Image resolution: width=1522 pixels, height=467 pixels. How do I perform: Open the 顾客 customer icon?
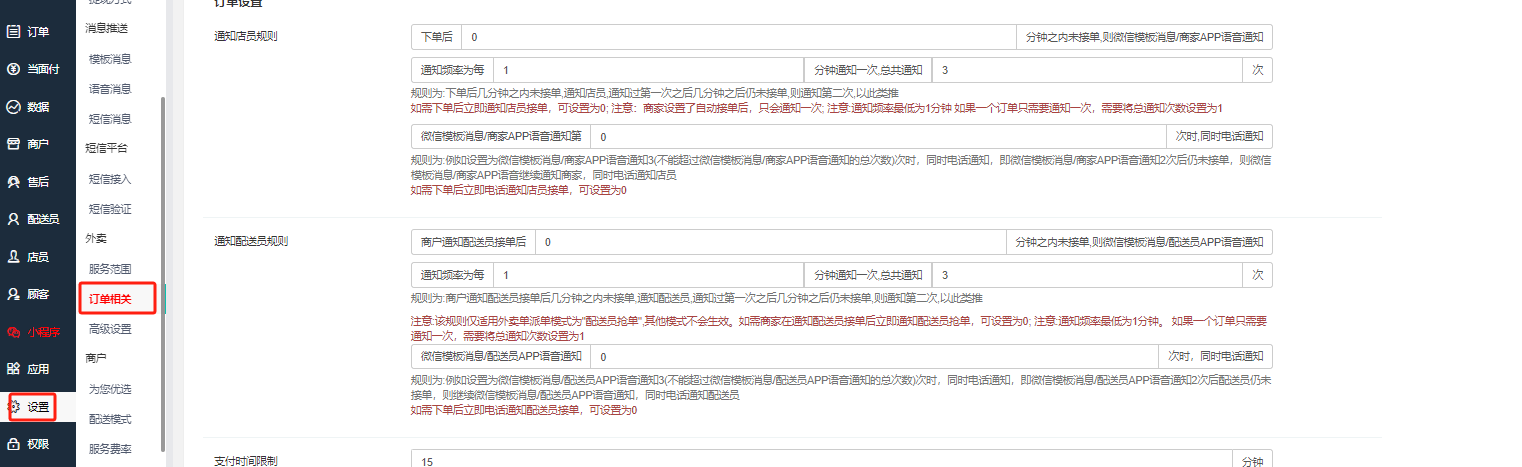pyautogui.click(x=14, y=294)
